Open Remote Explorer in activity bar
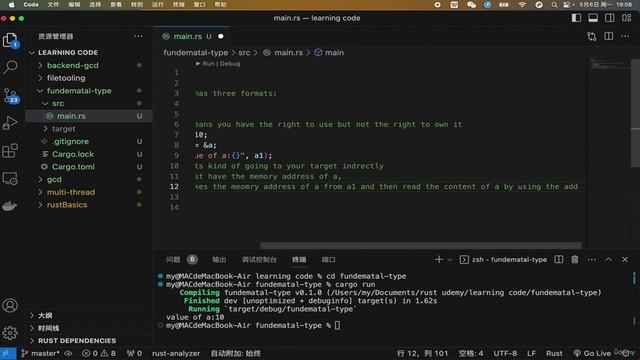640x360 pixels. click(10, 178)
